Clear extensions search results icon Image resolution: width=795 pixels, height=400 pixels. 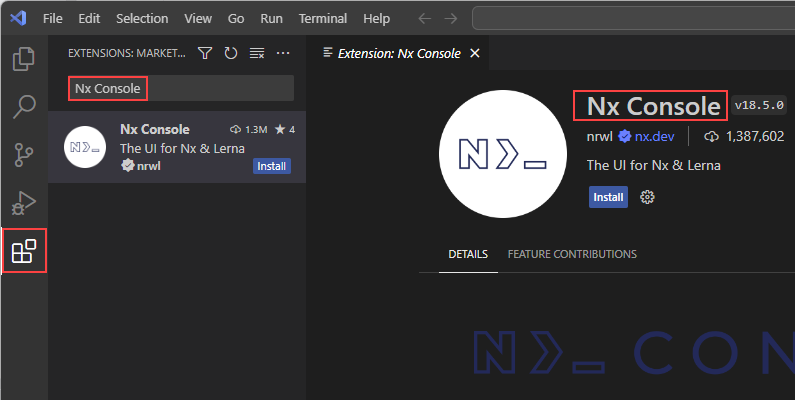coord(257,53)
